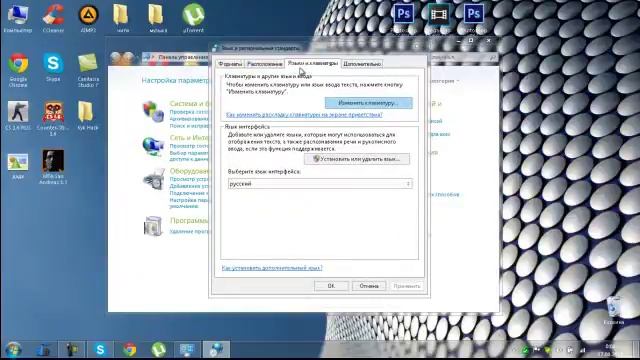Click Установить или удалить язык button
Viewport: 640px width, 360px height.
(x=357, y=159)
